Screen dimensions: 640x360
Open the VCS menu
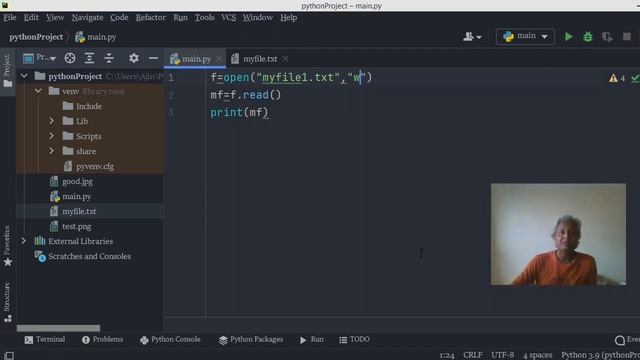229,18
